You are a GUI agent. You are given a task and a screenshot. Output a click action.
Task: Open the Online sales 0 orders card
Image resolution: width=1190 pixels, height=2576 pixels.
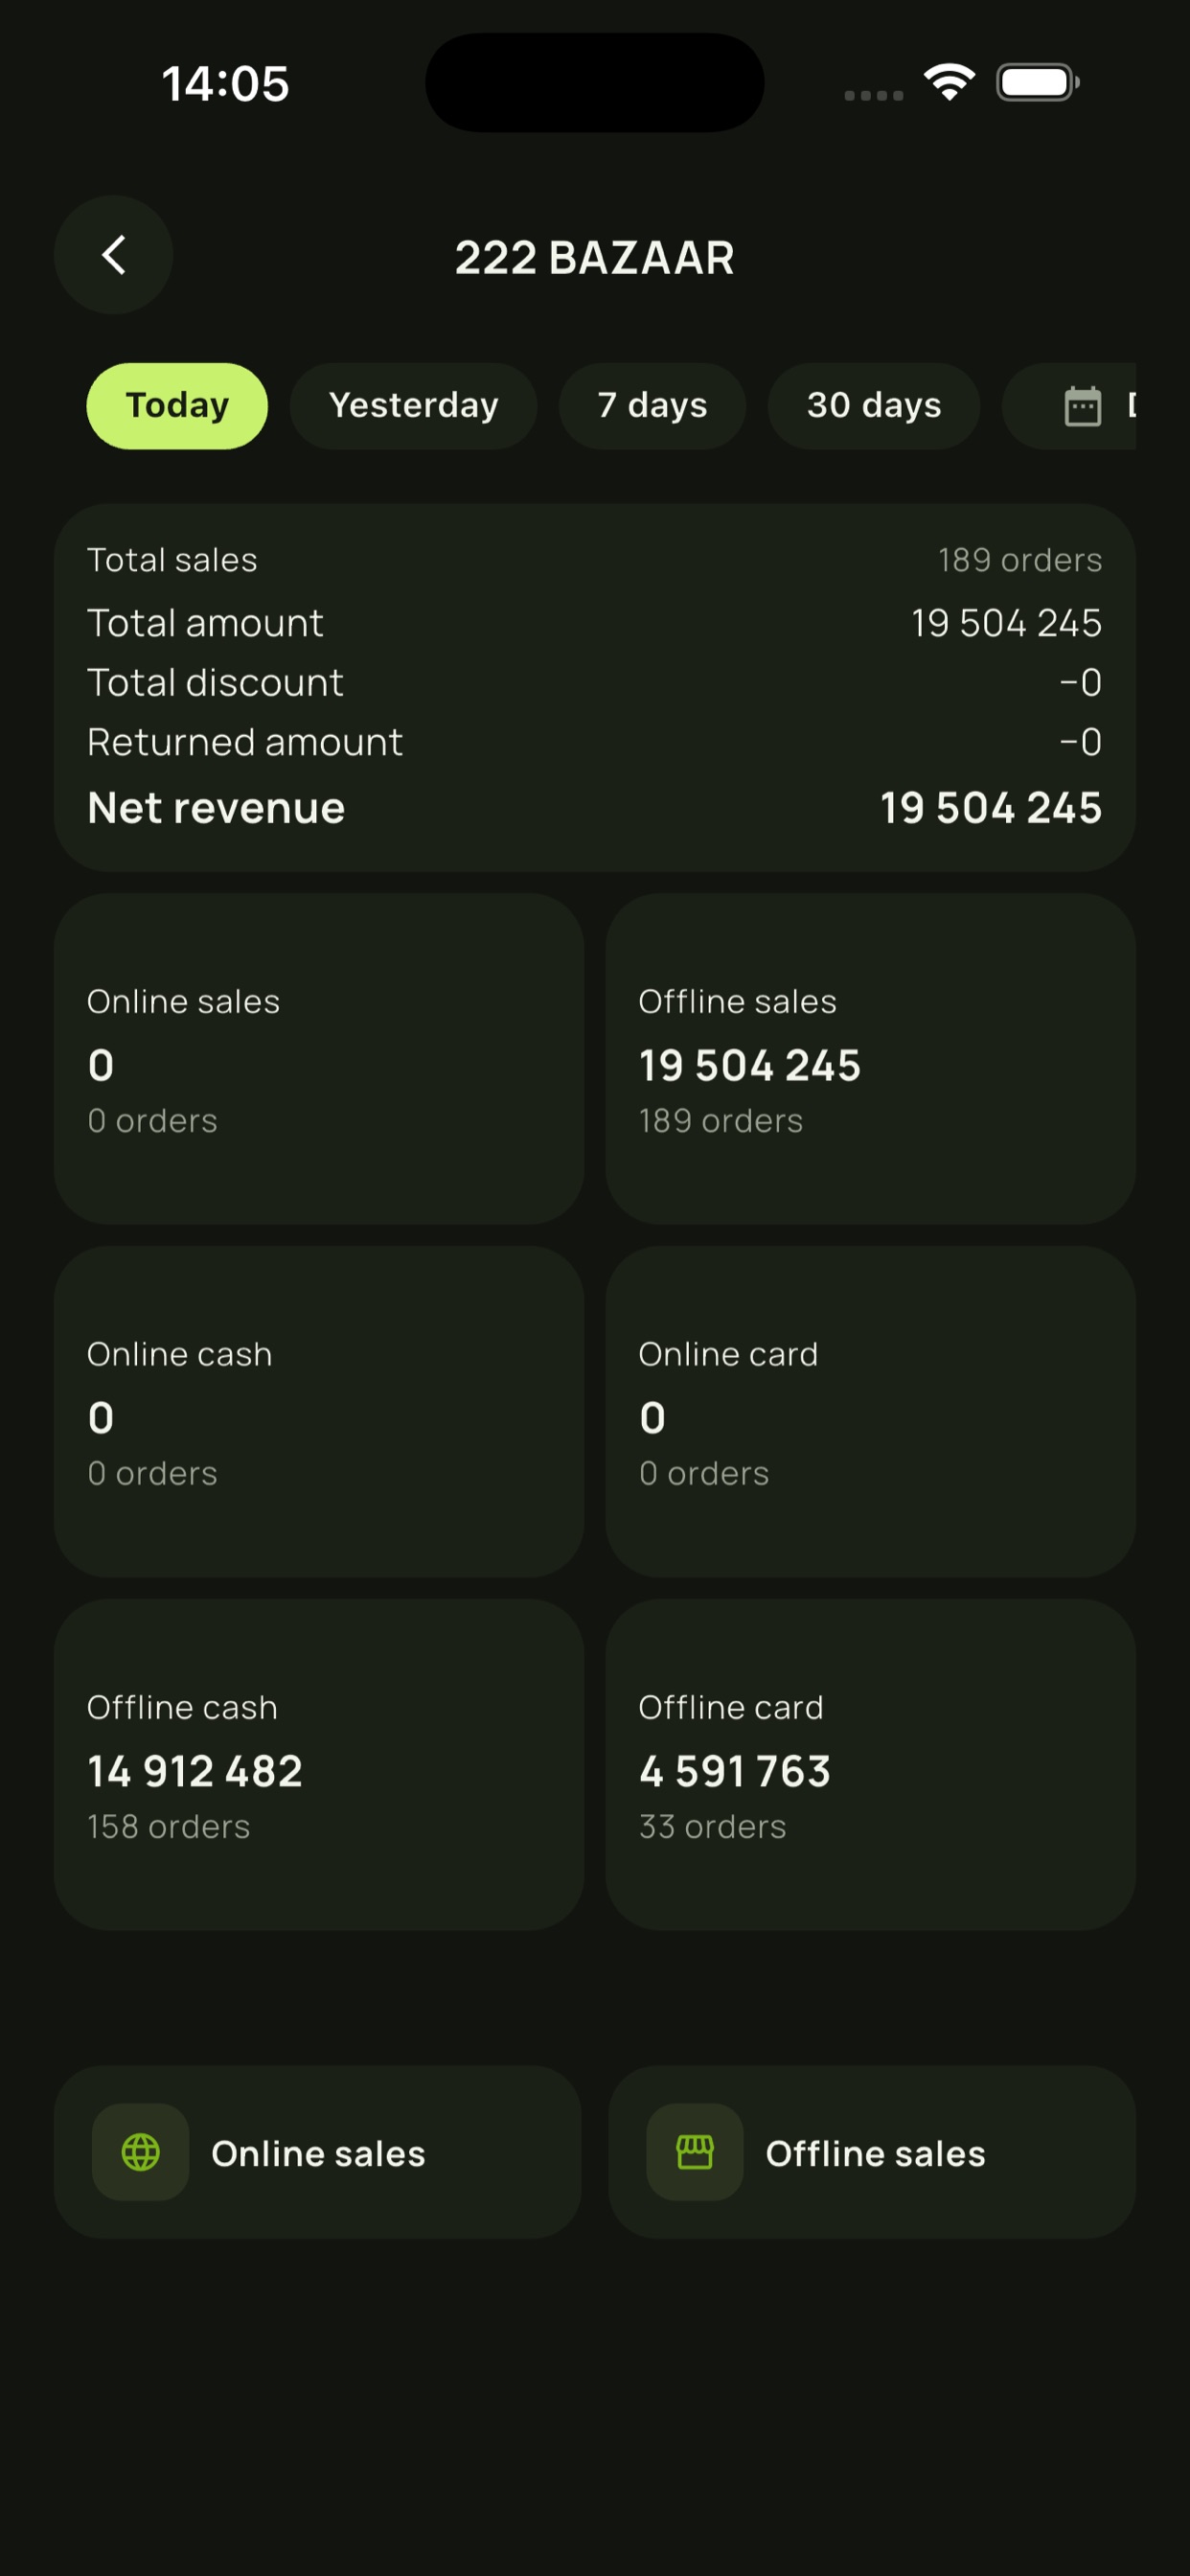pyautogui.click(x=319, y=1059)
